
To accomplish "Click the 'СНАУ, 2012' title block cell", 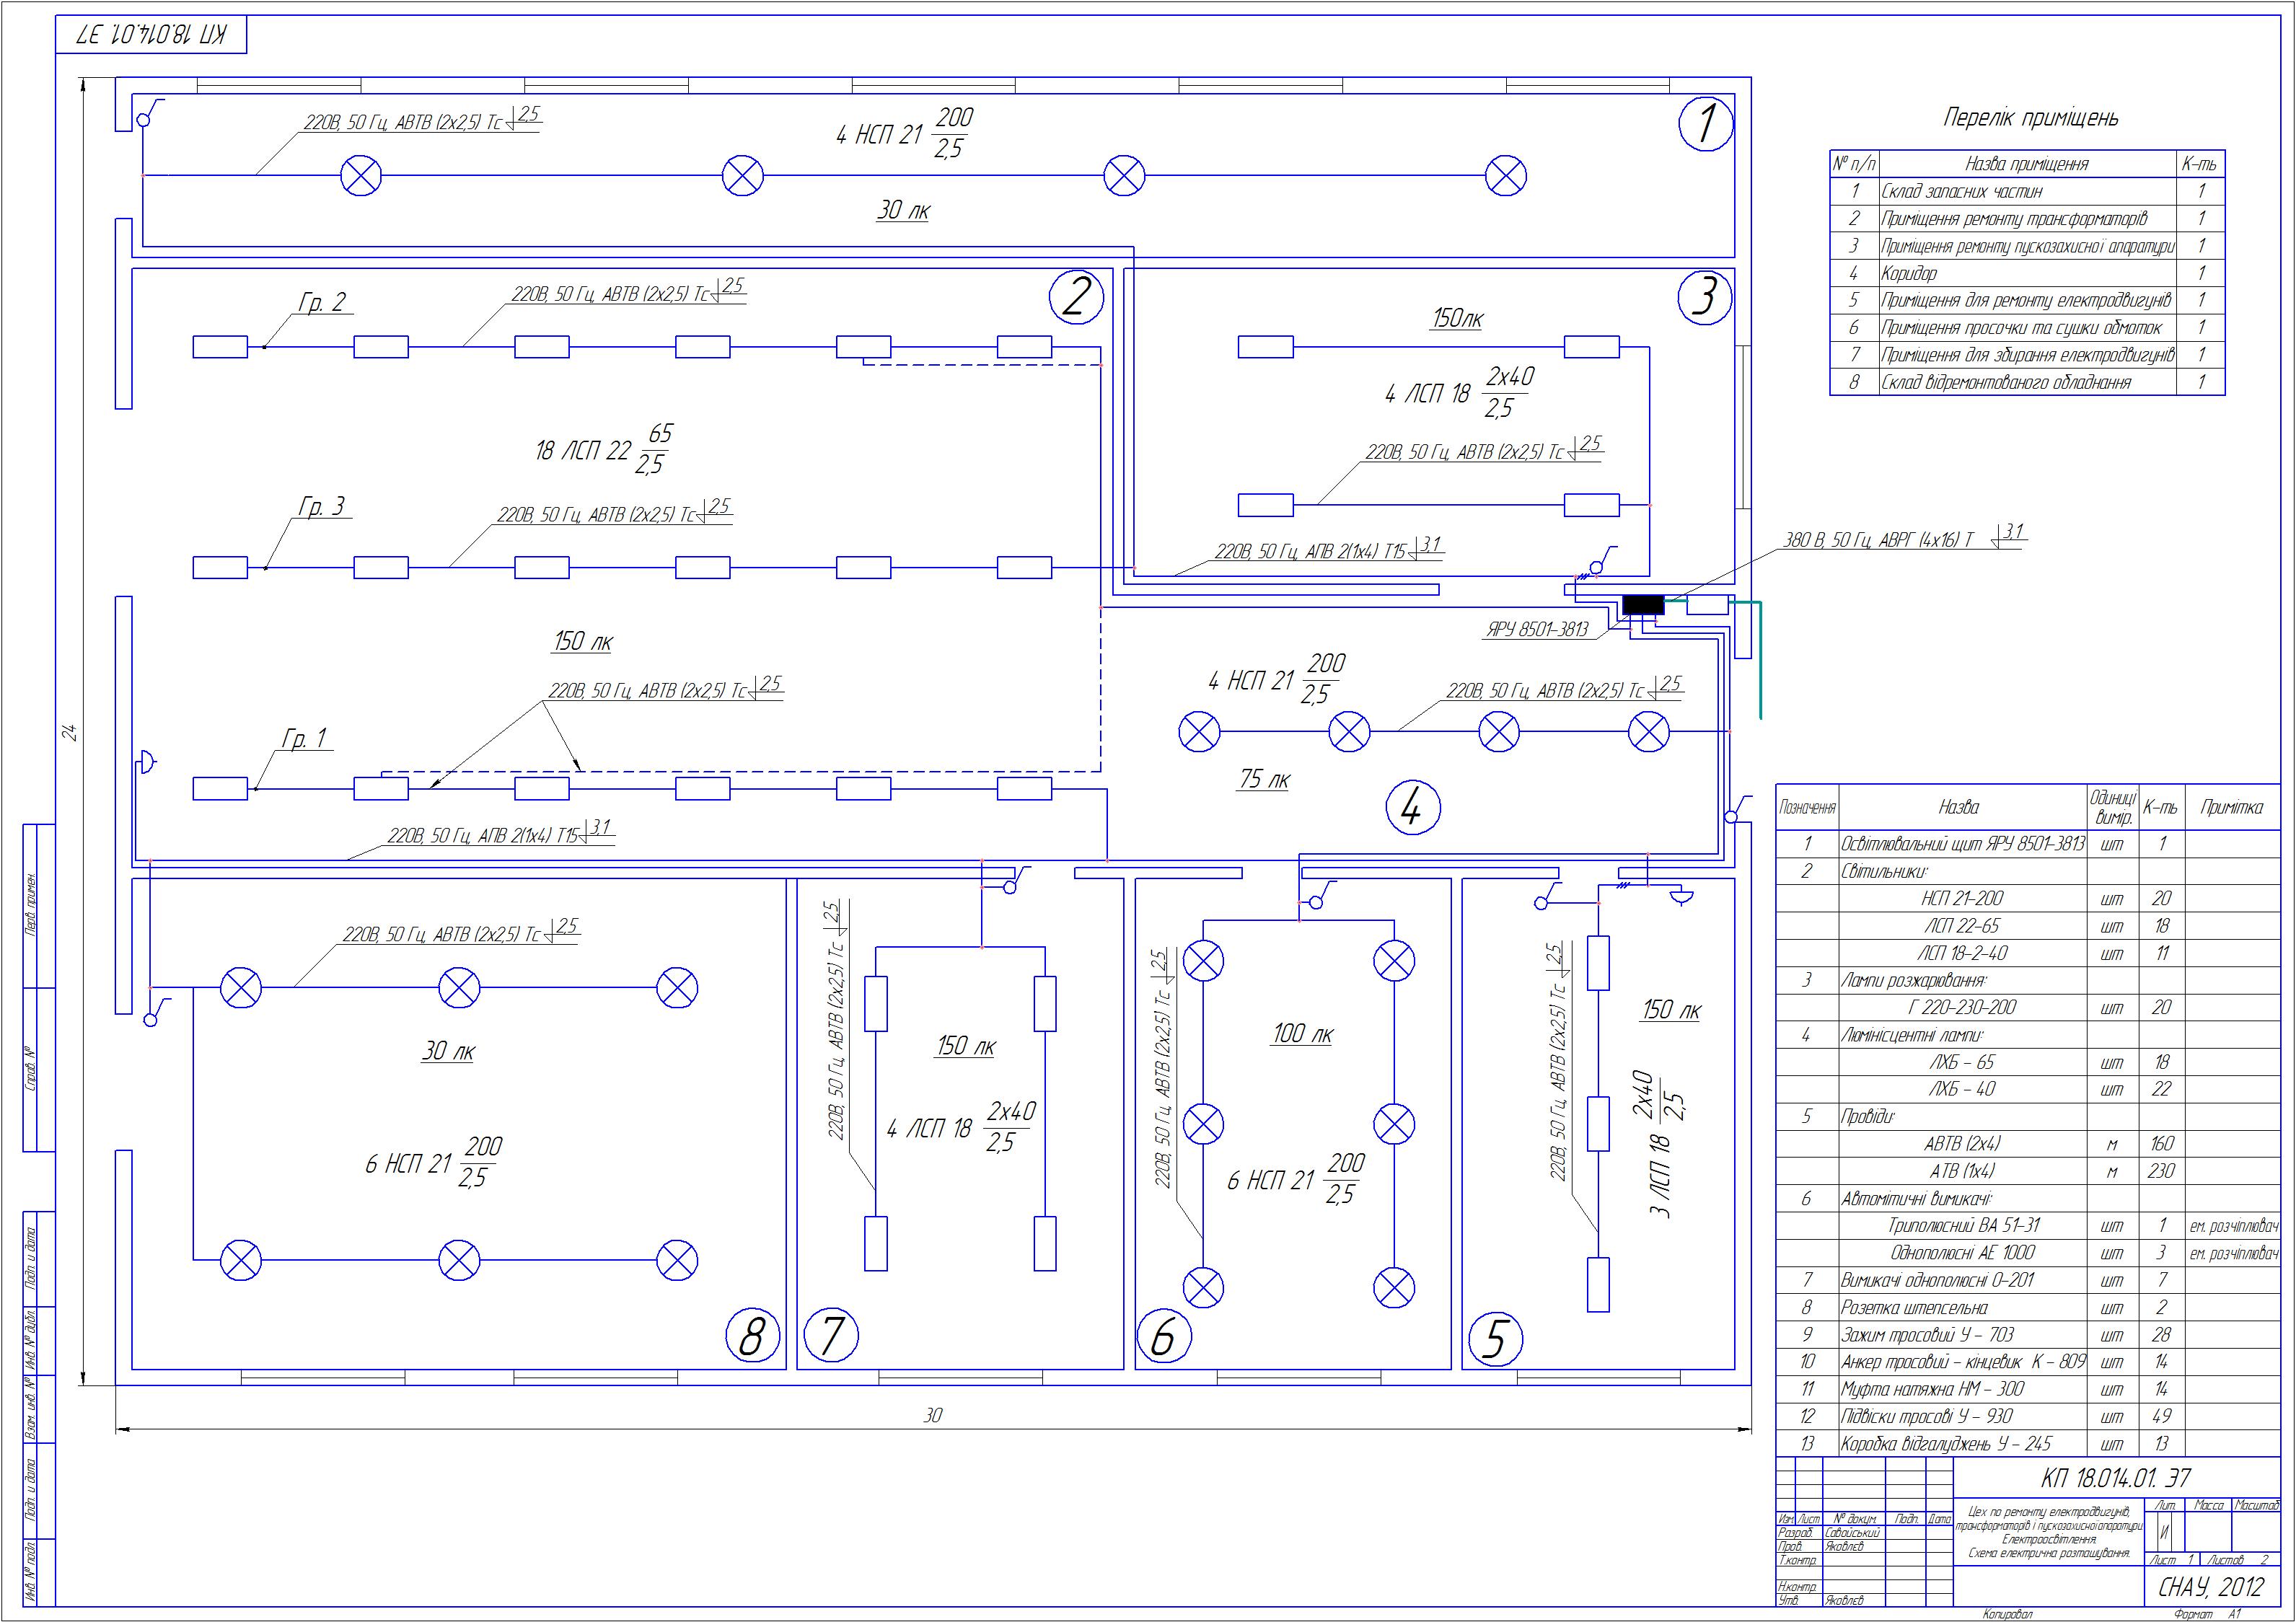I will (2211, 1587).
